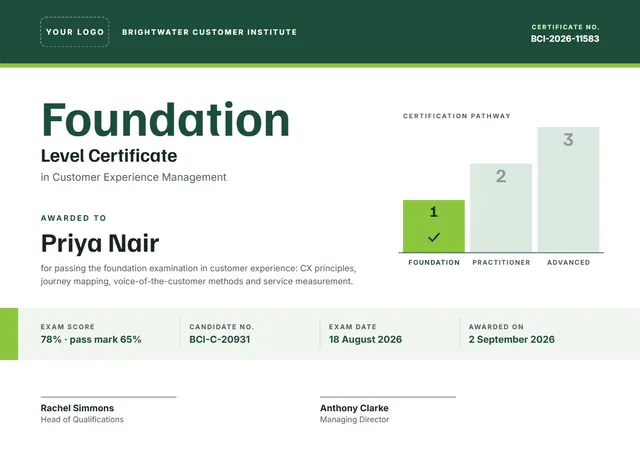Click the AWARDED ON label
The height and width of the screenshot is (453, 640).
point(496,327)
